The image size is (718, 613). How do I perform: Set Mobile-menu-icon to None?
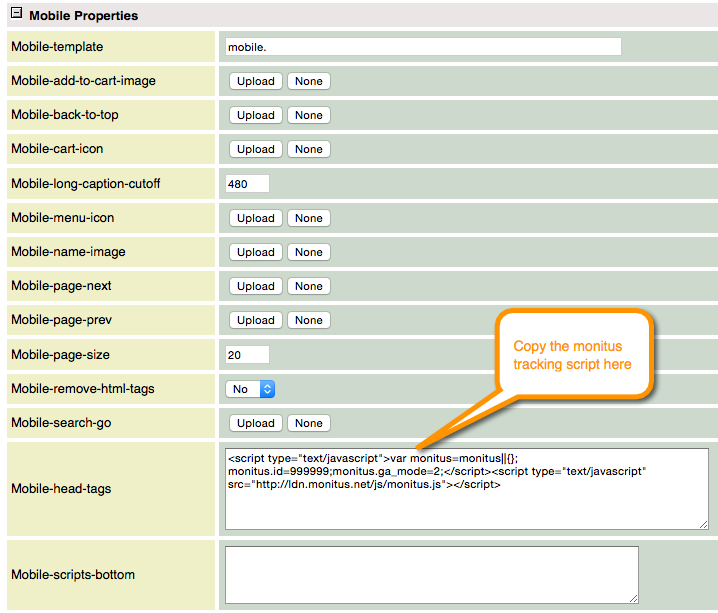click(x=309, y=218)
